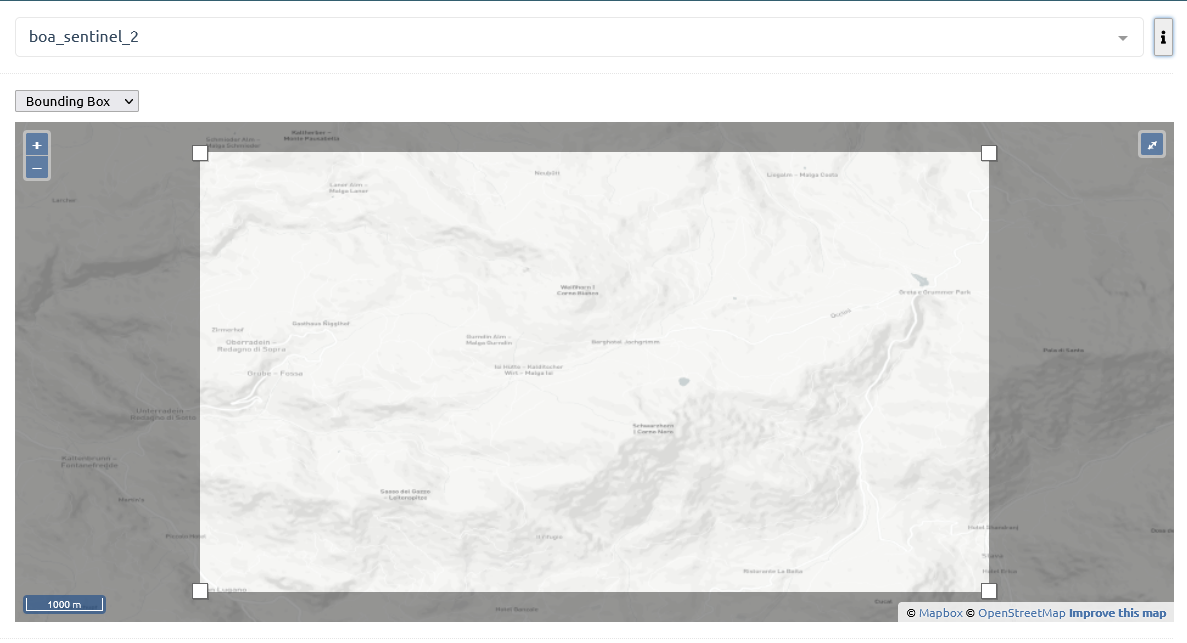Zoom in using the plus map control

point(36,144)
